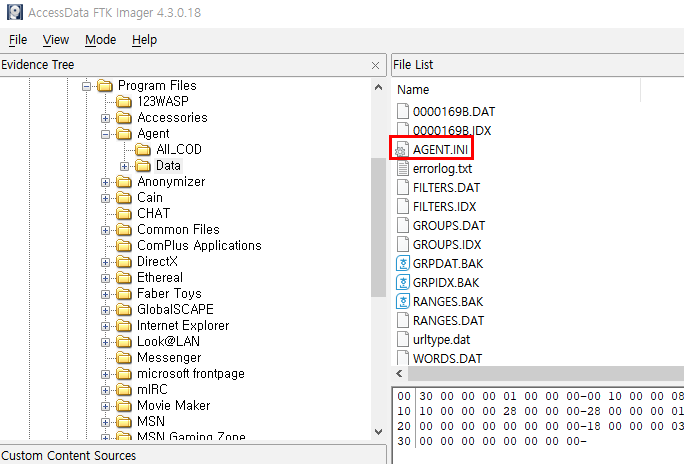Click the Cain folder icon
Viewport: 684px width, 464px height.
124,198
